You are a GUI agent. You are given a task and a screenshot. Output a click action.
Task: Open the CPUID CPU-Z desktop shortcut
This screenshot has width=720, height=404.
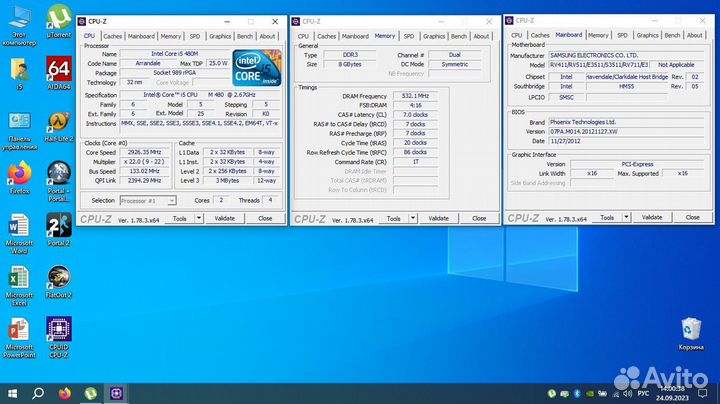(x=59, y=337)
